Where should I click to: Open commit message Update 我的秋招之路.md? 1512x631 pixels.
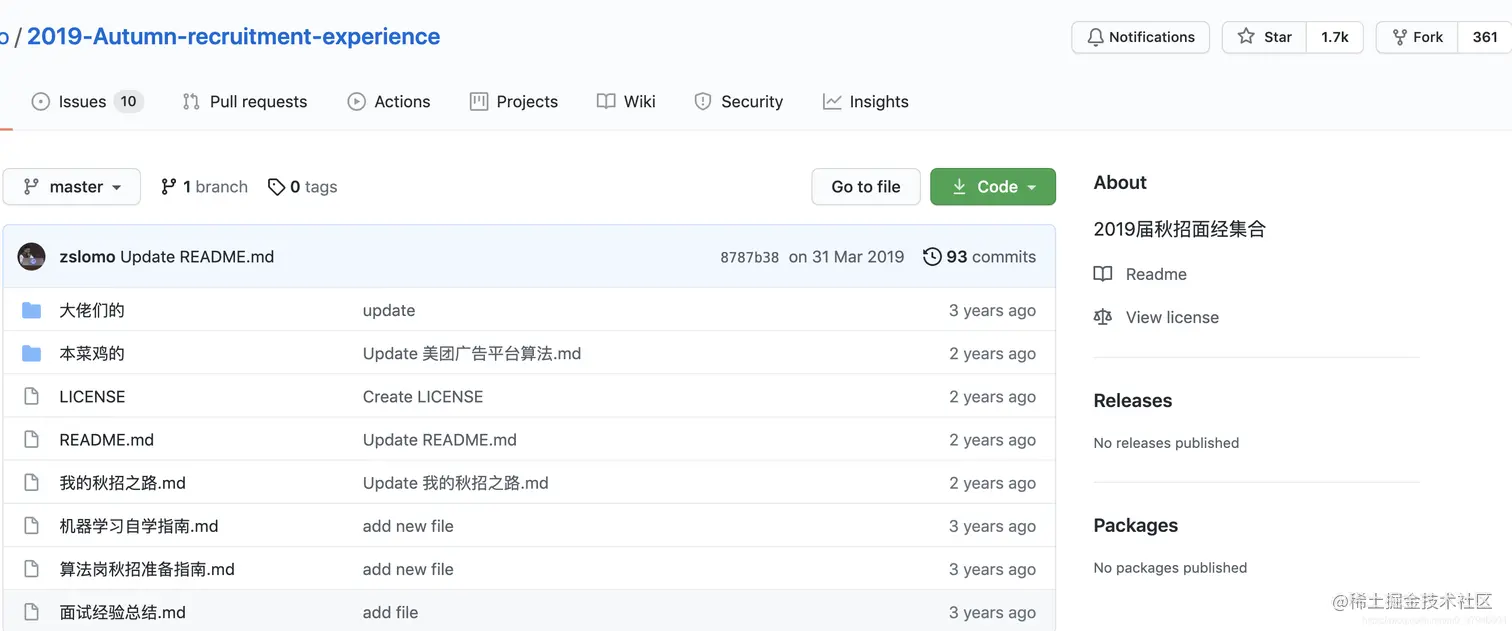[x=456, y=483]
